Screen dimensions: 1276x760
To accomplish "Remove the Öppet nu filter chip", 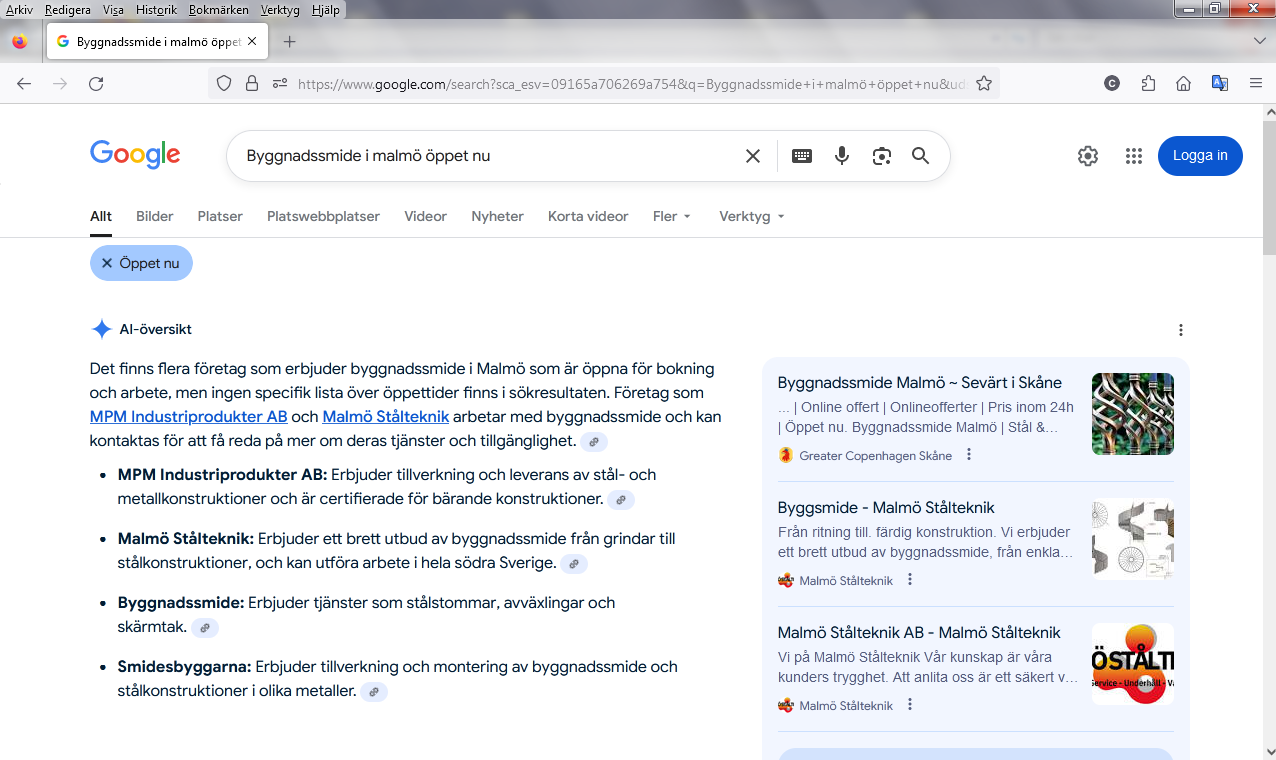I will click(107, 263).
